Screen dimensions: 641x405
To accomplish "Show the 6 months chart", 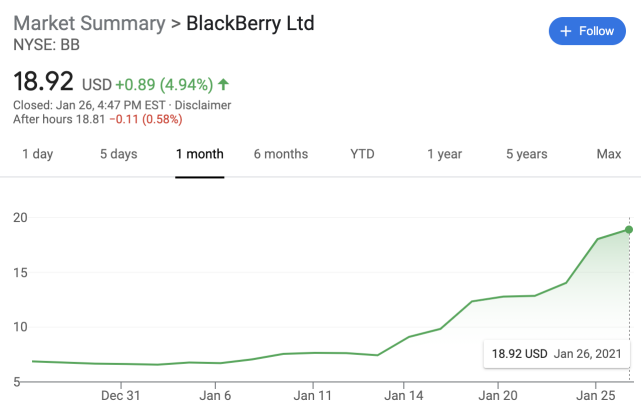I will click(281, 154).
